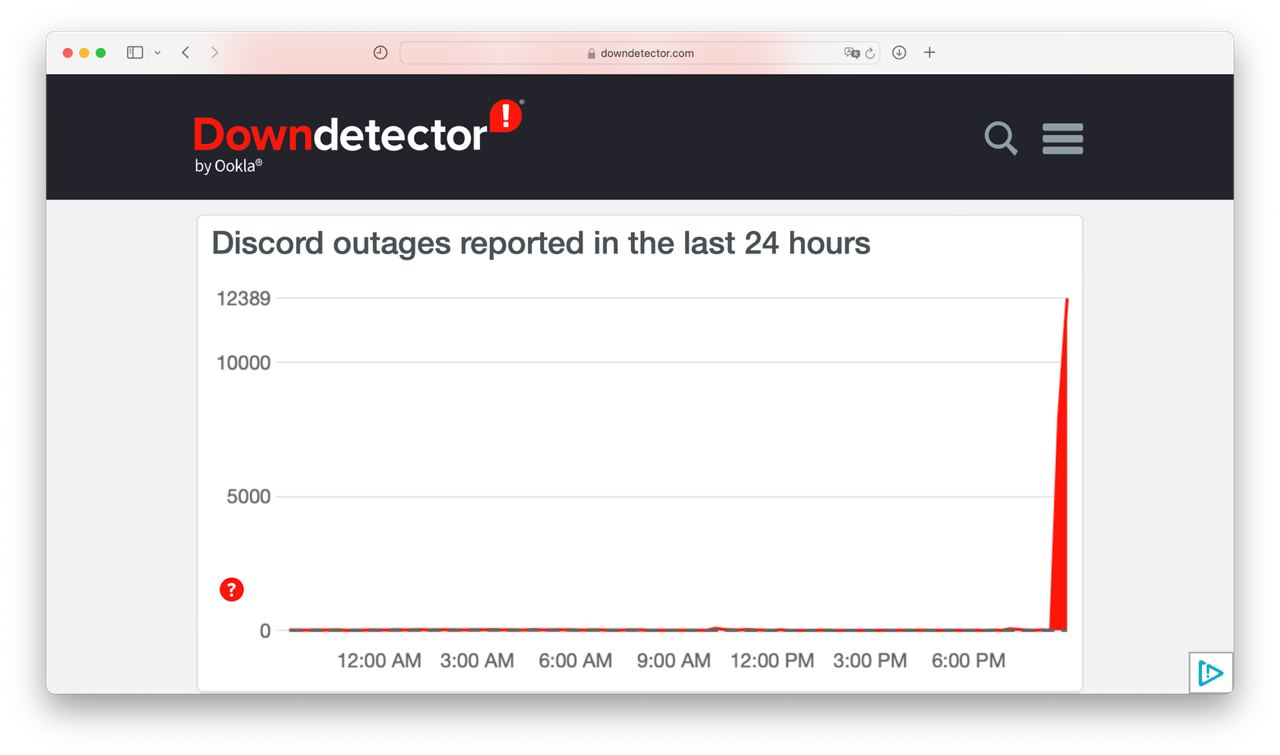This screenshot has width=1280, height=755.
Task: Click the 12389 peak value label
Action: 243,298
